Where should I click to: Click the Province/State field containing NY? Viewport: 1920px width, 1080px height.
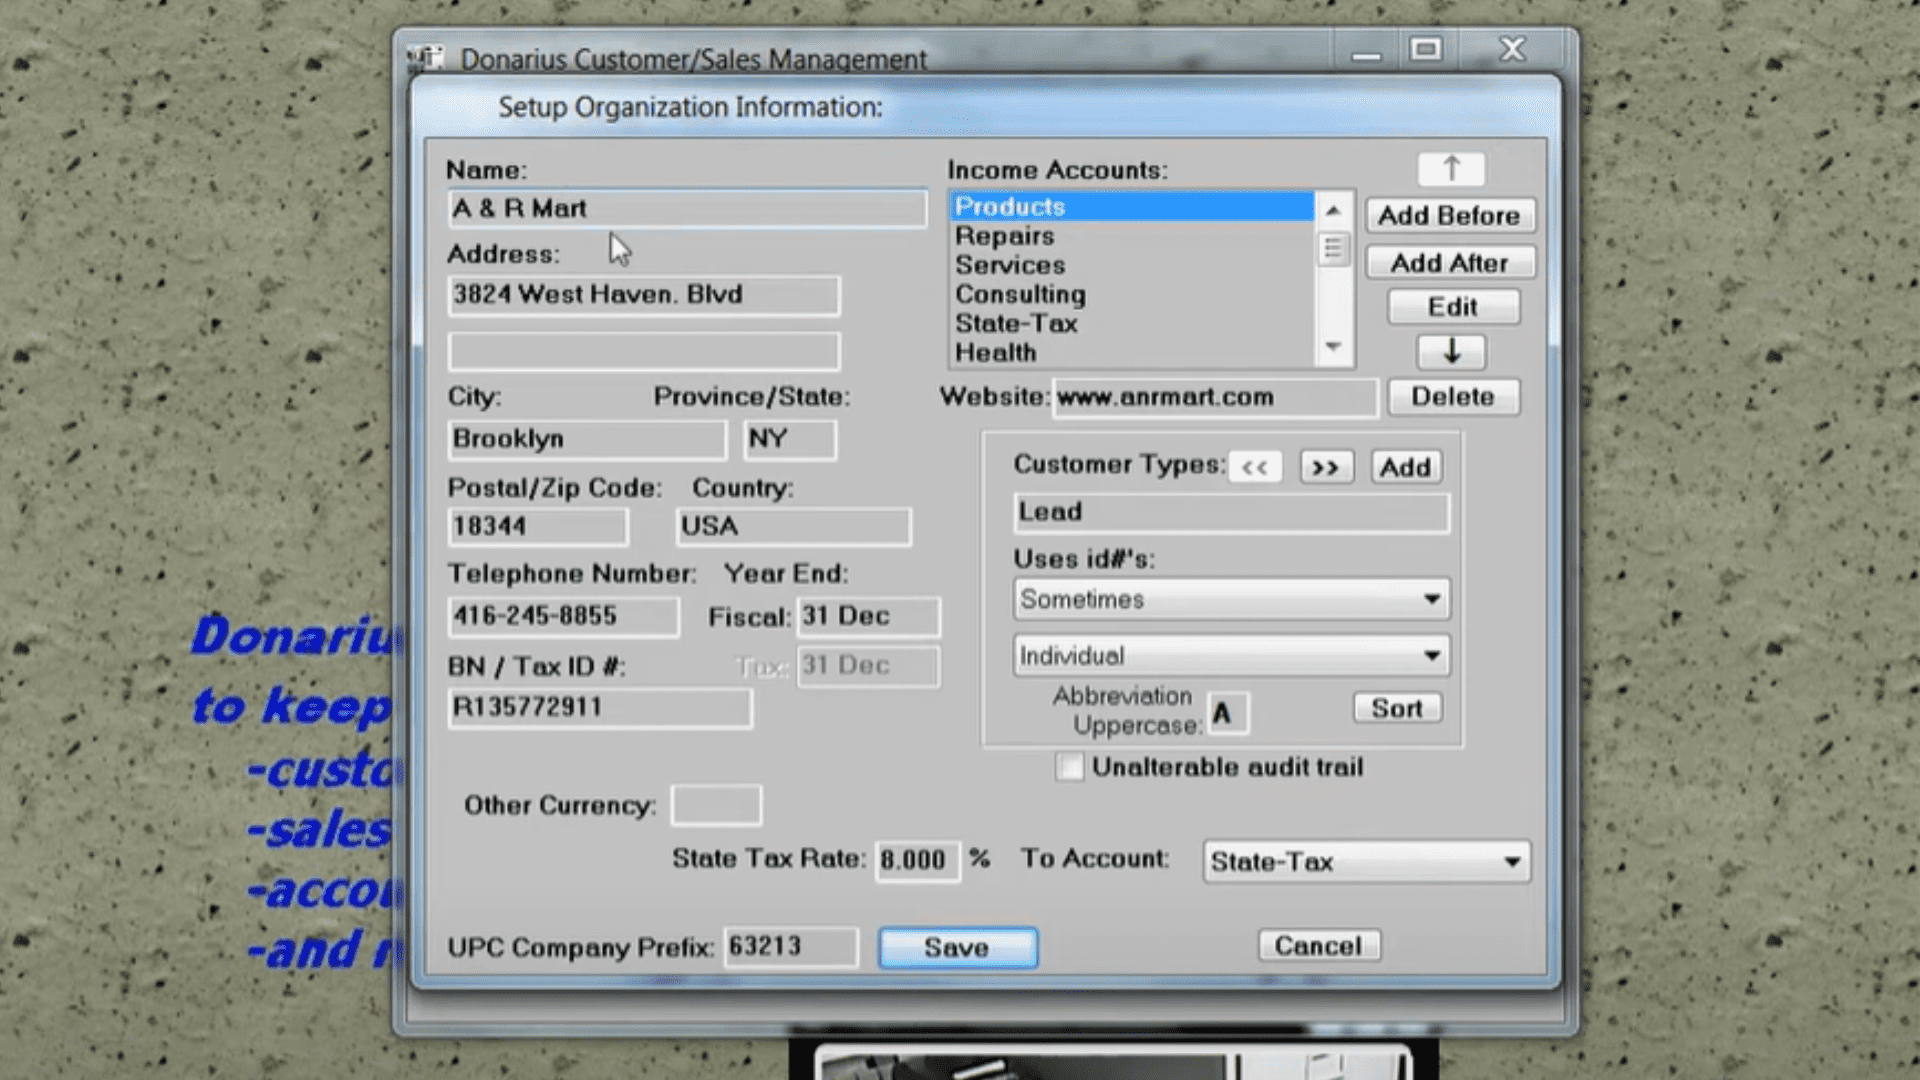(790, 439)
